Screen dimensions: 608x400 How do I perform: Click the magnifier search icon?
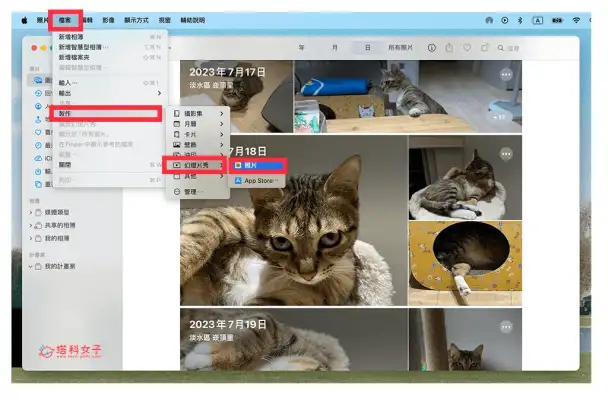tap(501, 48)
